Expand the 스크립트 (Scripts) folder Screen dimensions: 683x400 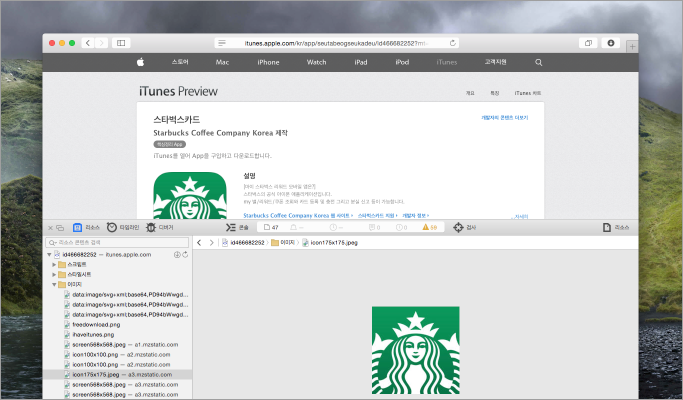pos(54,264)
